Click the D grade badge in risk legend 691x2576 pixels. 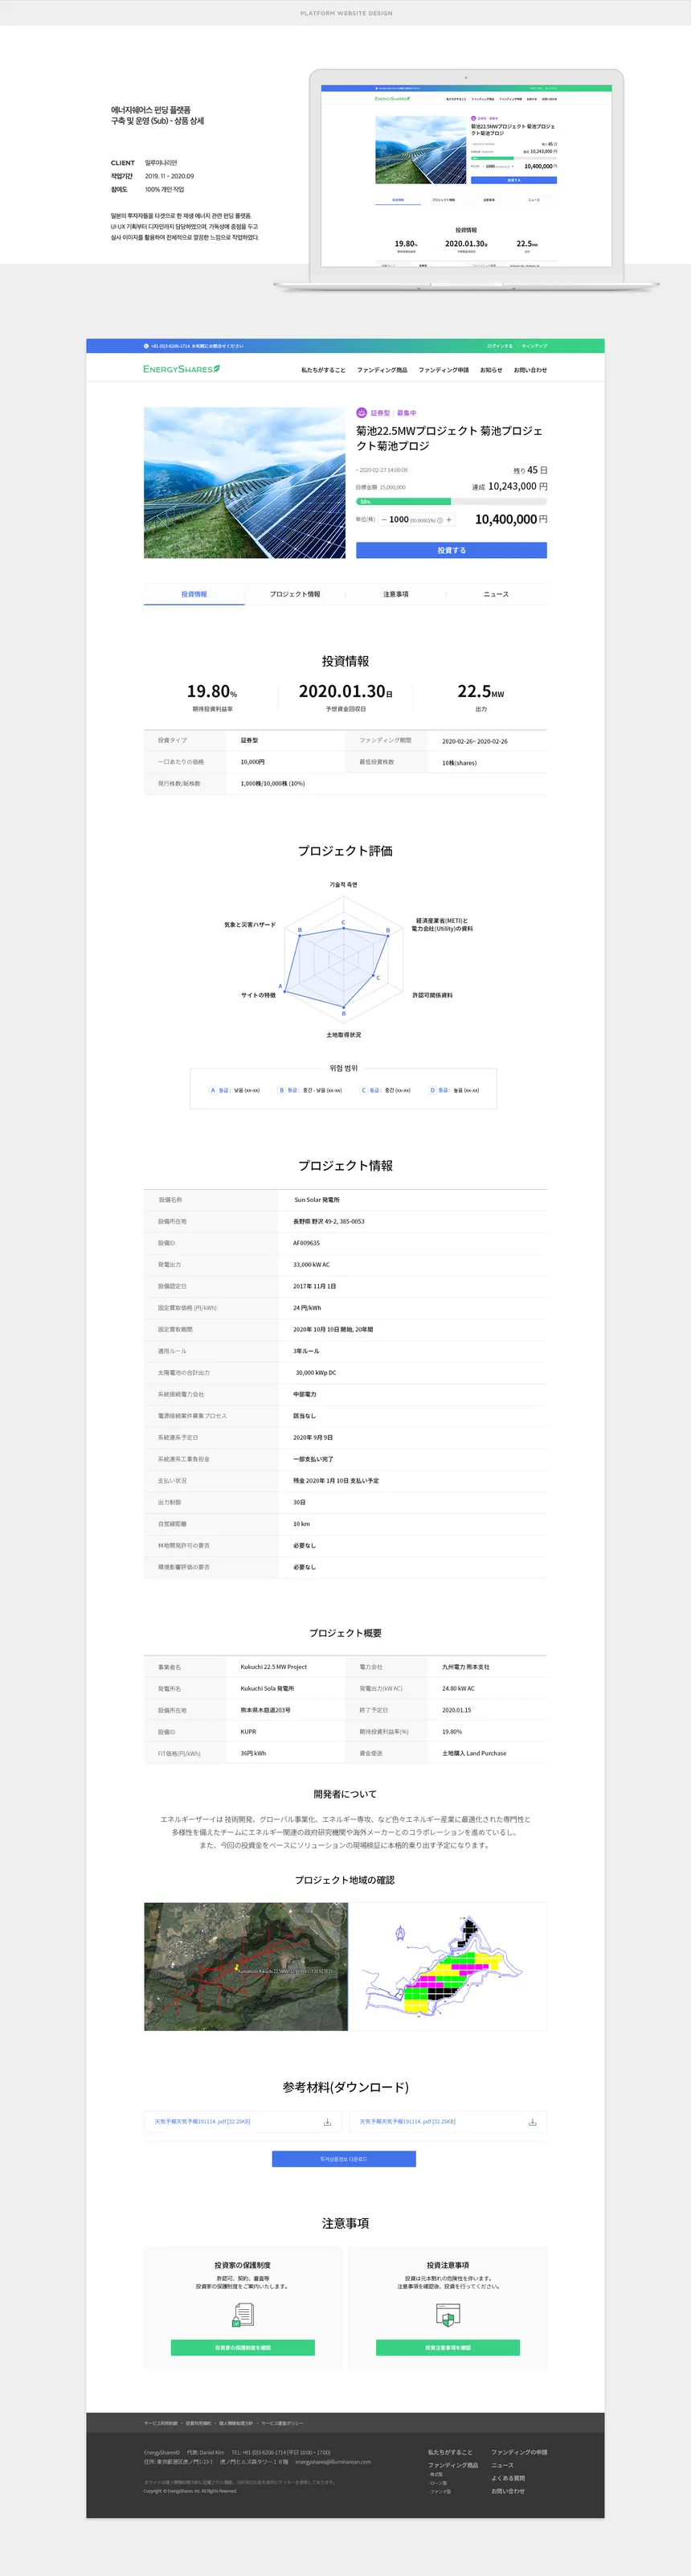click(433, 1090)
